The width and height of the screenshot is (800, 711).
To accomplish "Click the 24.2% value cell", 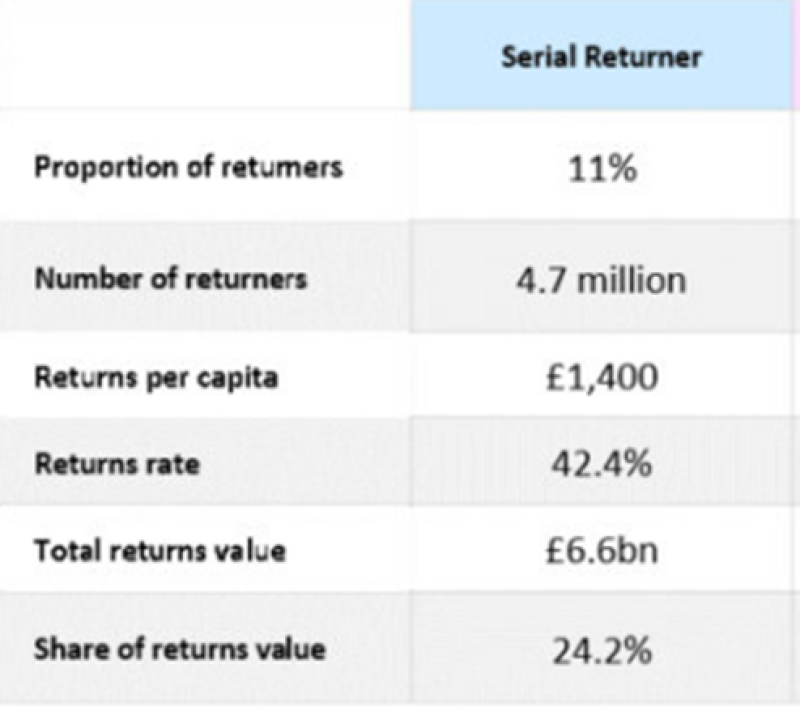I will tap(601, 650).
